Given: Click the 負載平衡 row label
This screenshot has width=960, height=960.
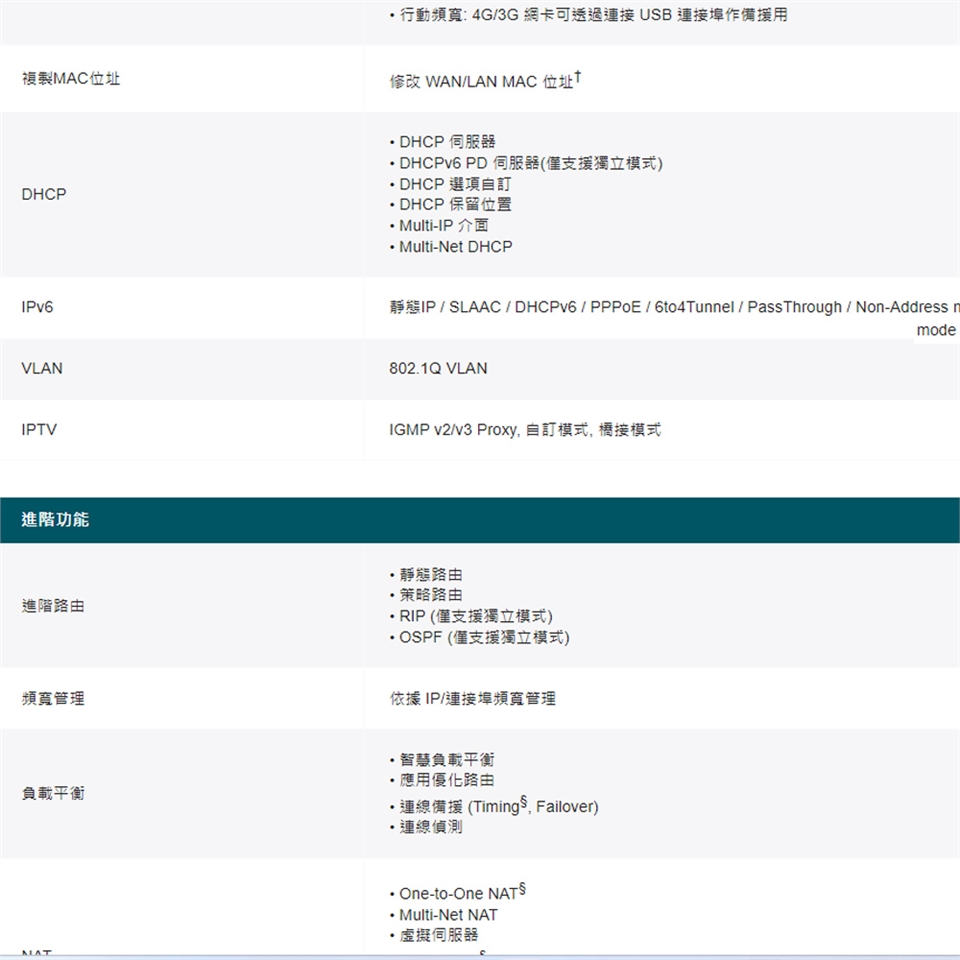Looking at the screenshot, I should click(x=53, y=793).
